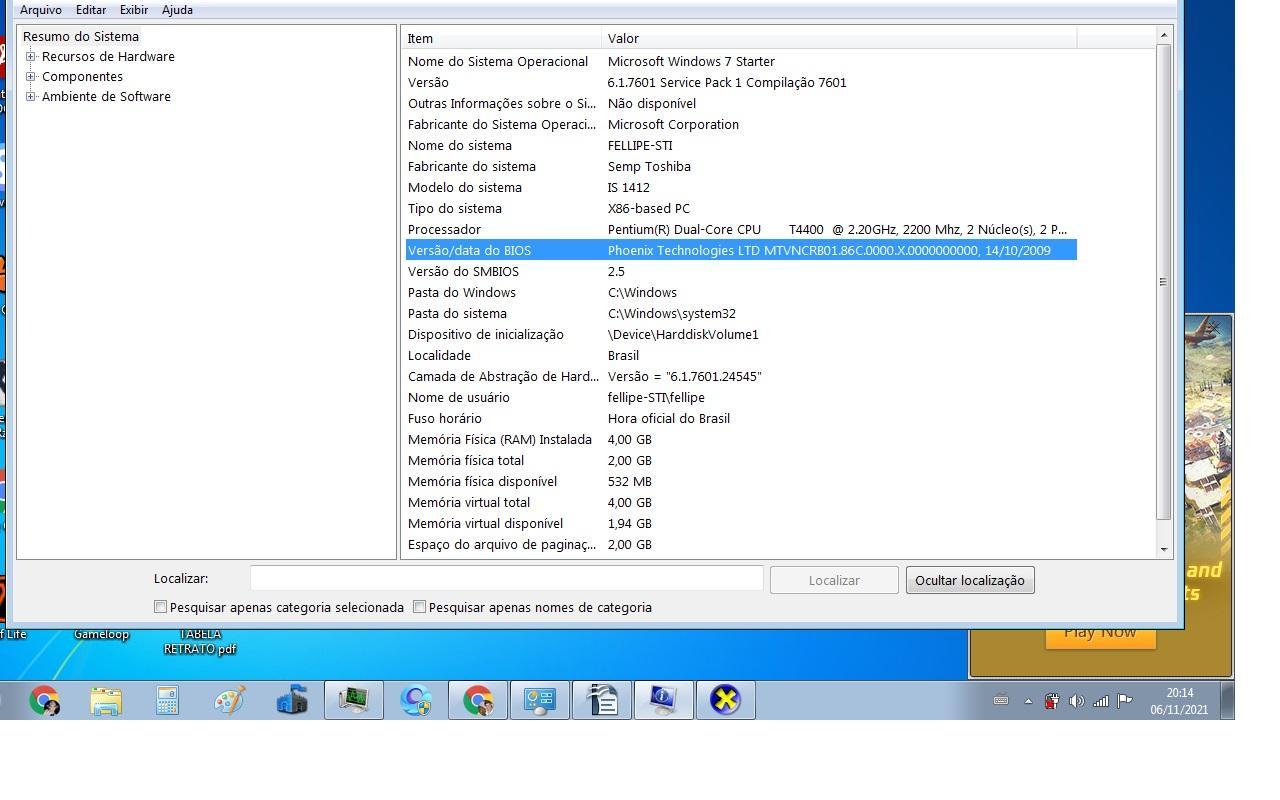This screenshot has height=800, width=1280.
Task: Open the DirectX diagnostic yellow X icon
Action: point(726,700)
